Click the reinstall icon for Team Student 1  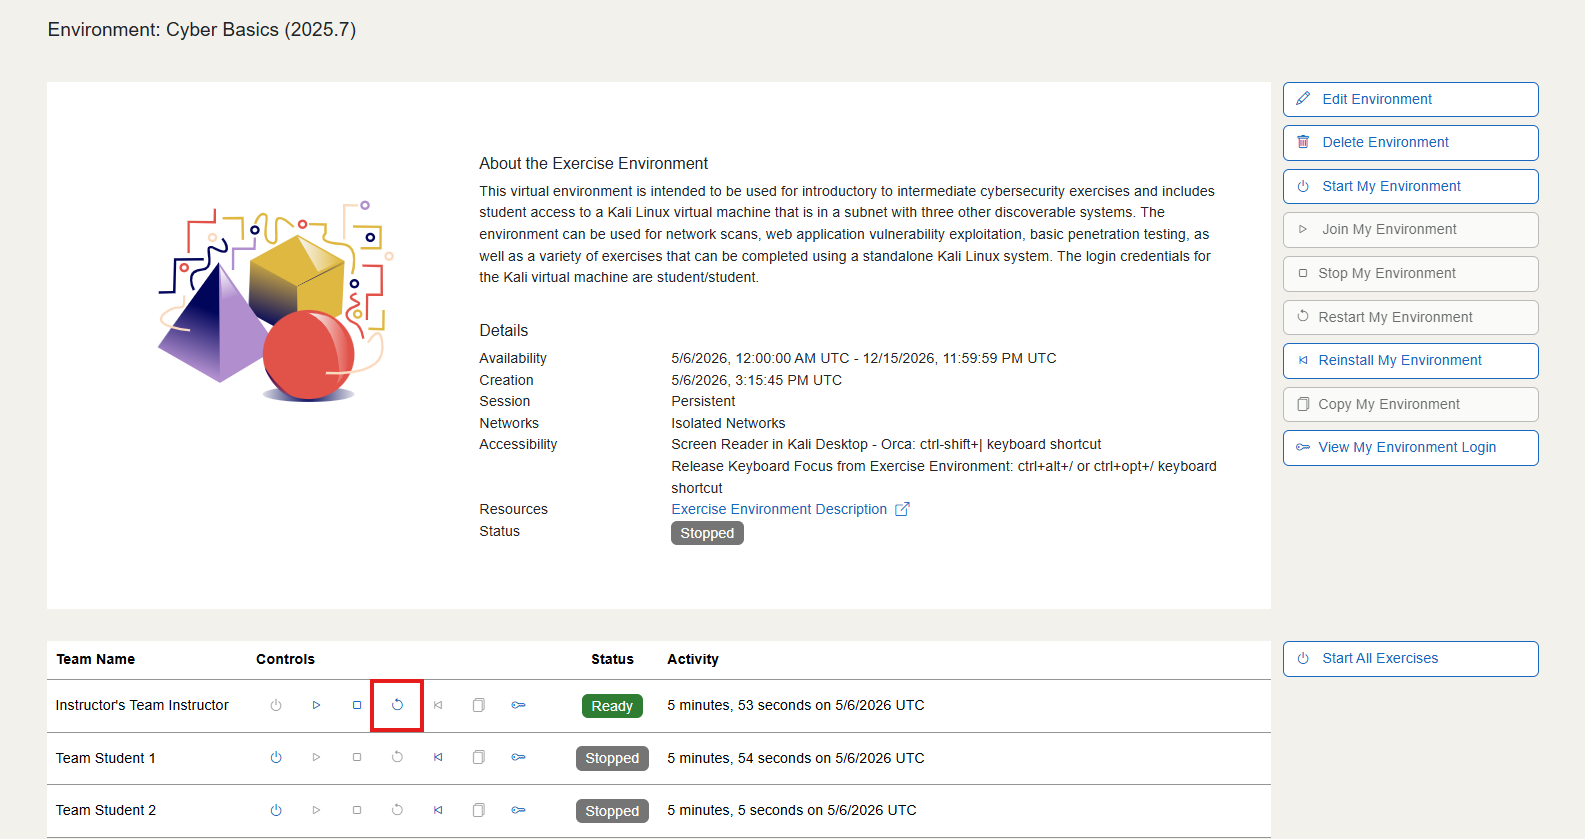pos(438,757)
